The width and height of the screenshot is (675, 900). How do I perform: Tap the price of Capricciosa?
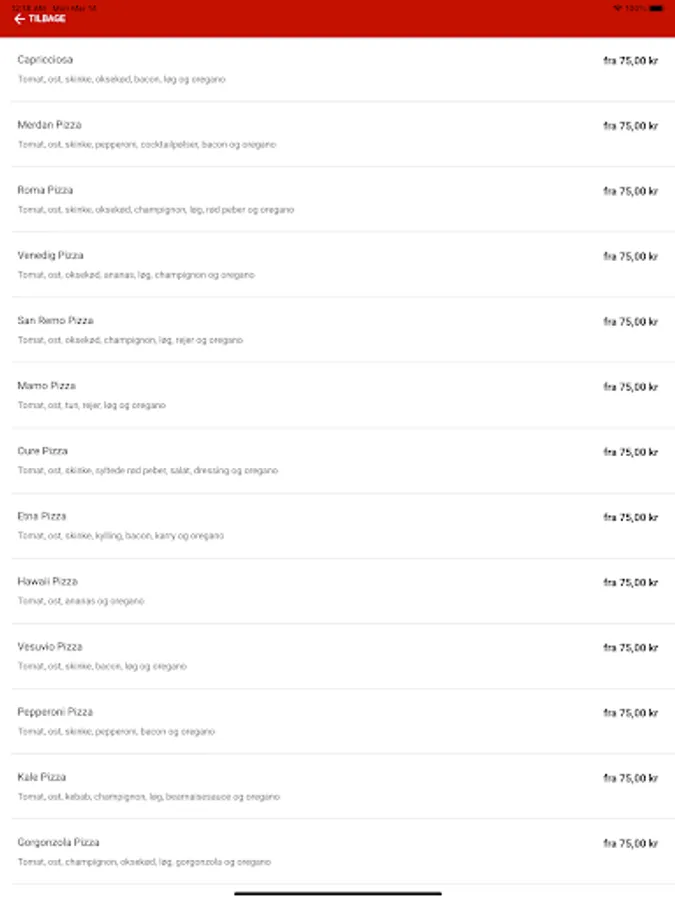[x=630, y=61]
